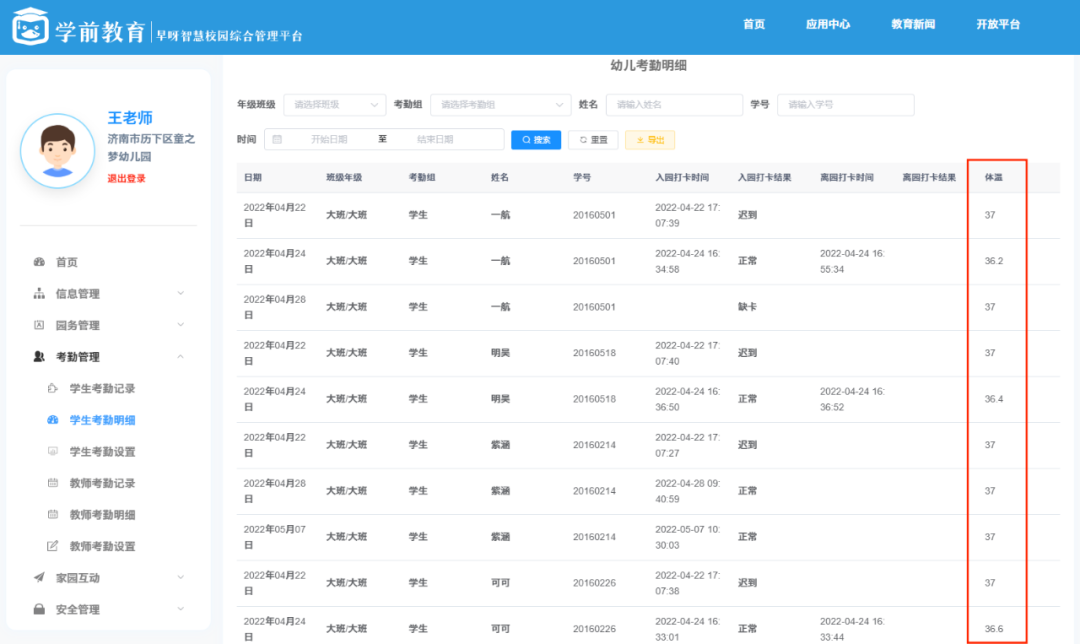
Task: Open 教育新闻 in top navigation
Action: [x=913, y=24]
